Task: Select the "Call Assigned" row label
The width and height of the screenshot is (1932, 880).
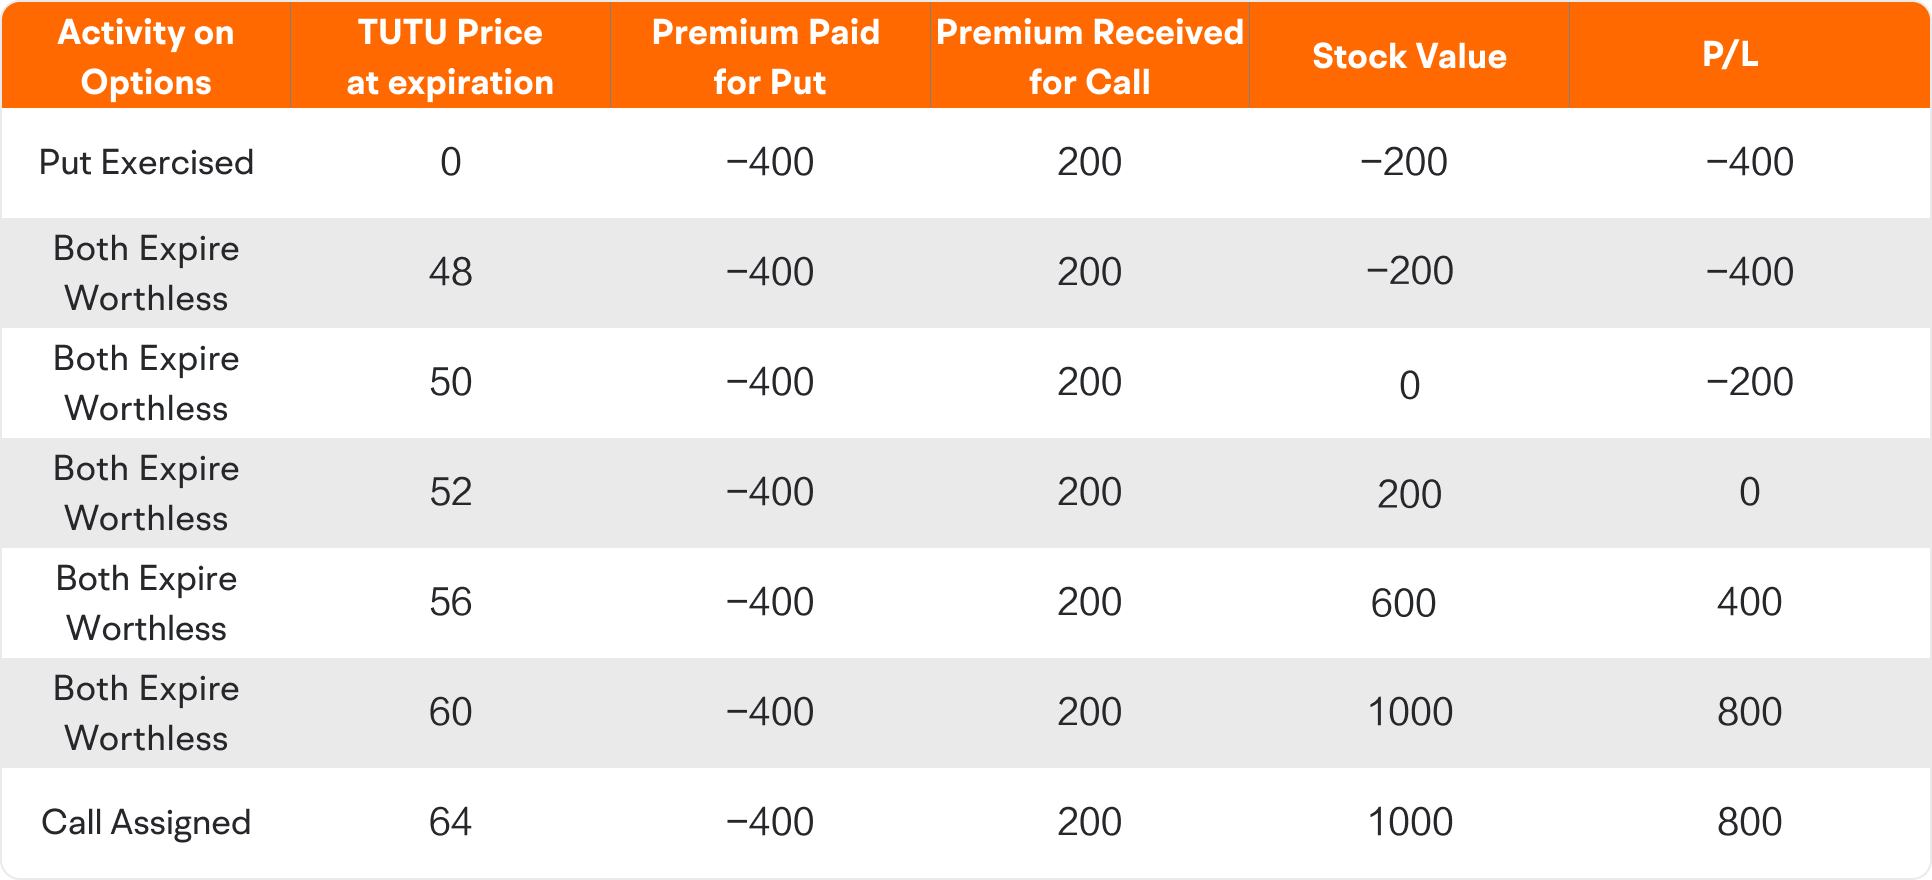Action: point(146,822)
